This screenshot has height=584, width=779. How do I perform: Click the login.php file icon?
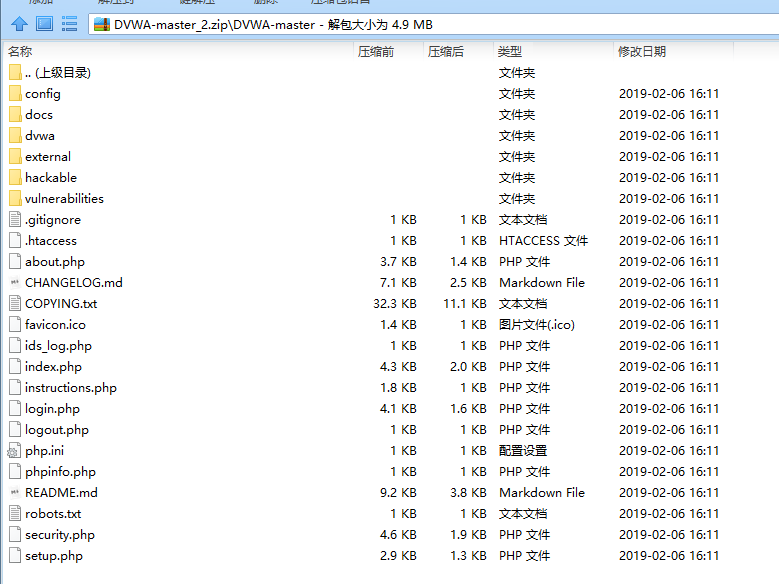tap(15, 409)
